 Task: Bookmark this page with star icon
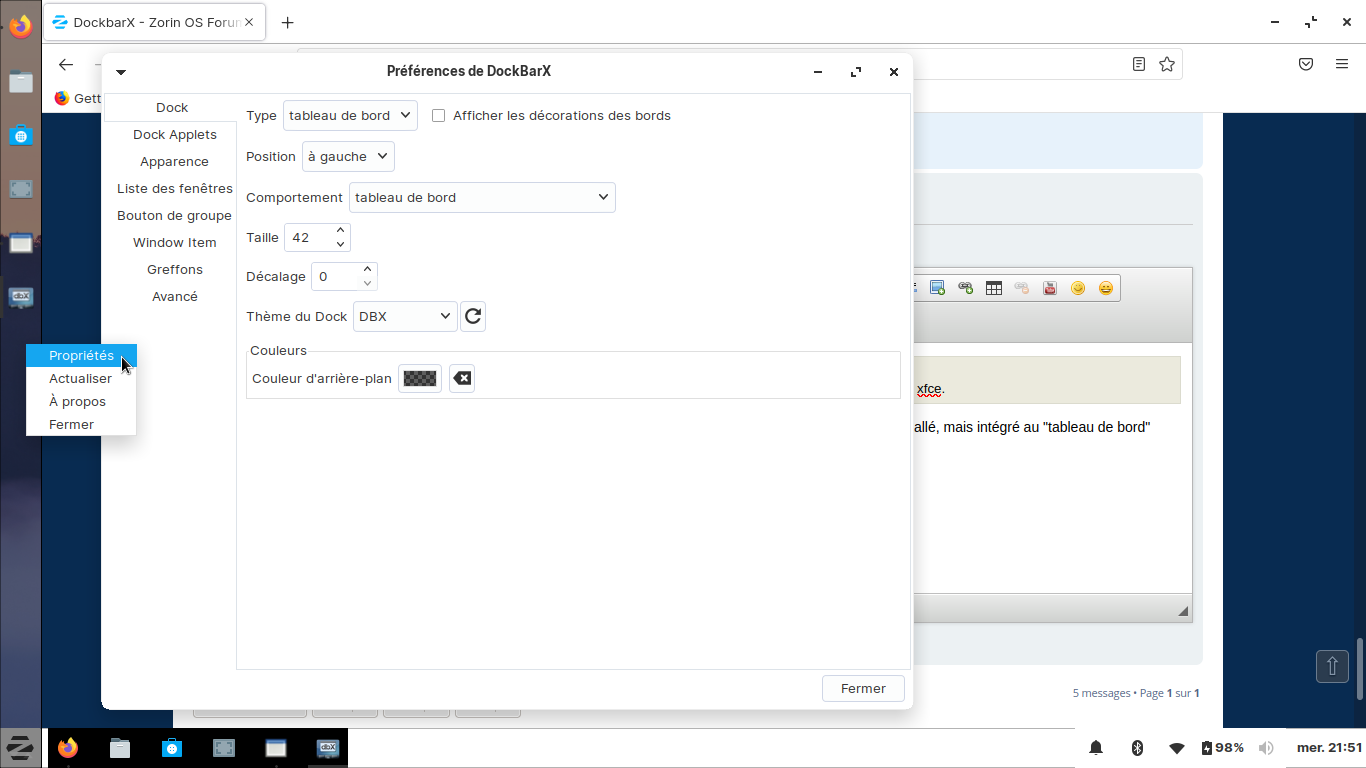pyautogui.click(x=1166, y=64)
